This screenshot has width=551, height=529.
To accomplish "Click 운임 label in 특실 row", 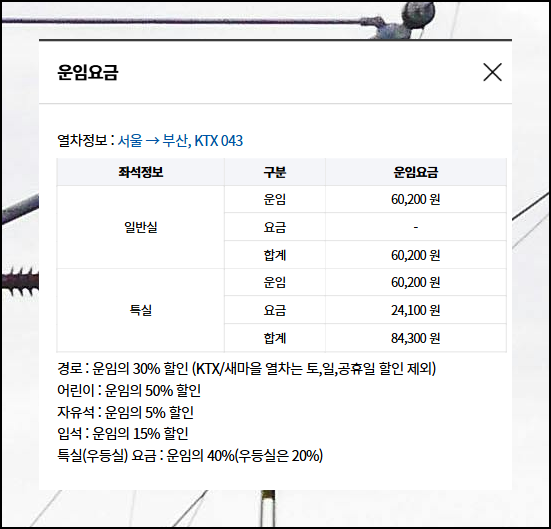I will pos(275,282).
